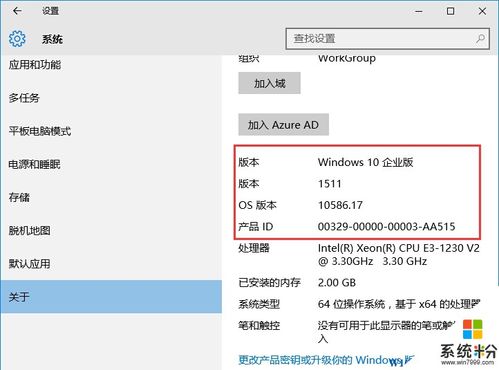Open 更改产品密钥或升级你的 Windows link
Viewport: 499px width, 370px height.
[x=326, y=360]
